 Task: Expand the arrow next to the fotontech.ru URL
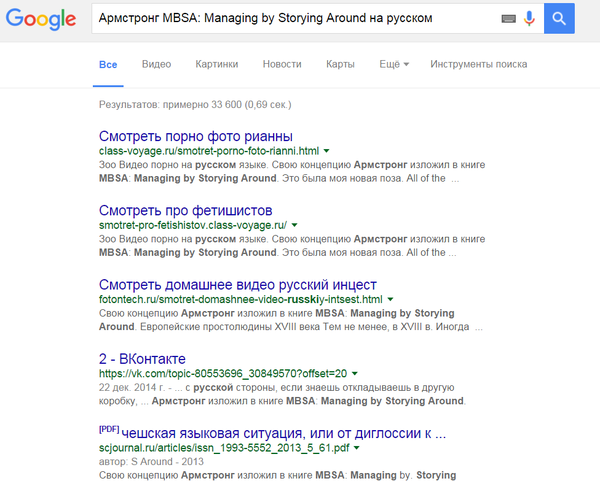(390, 300)
